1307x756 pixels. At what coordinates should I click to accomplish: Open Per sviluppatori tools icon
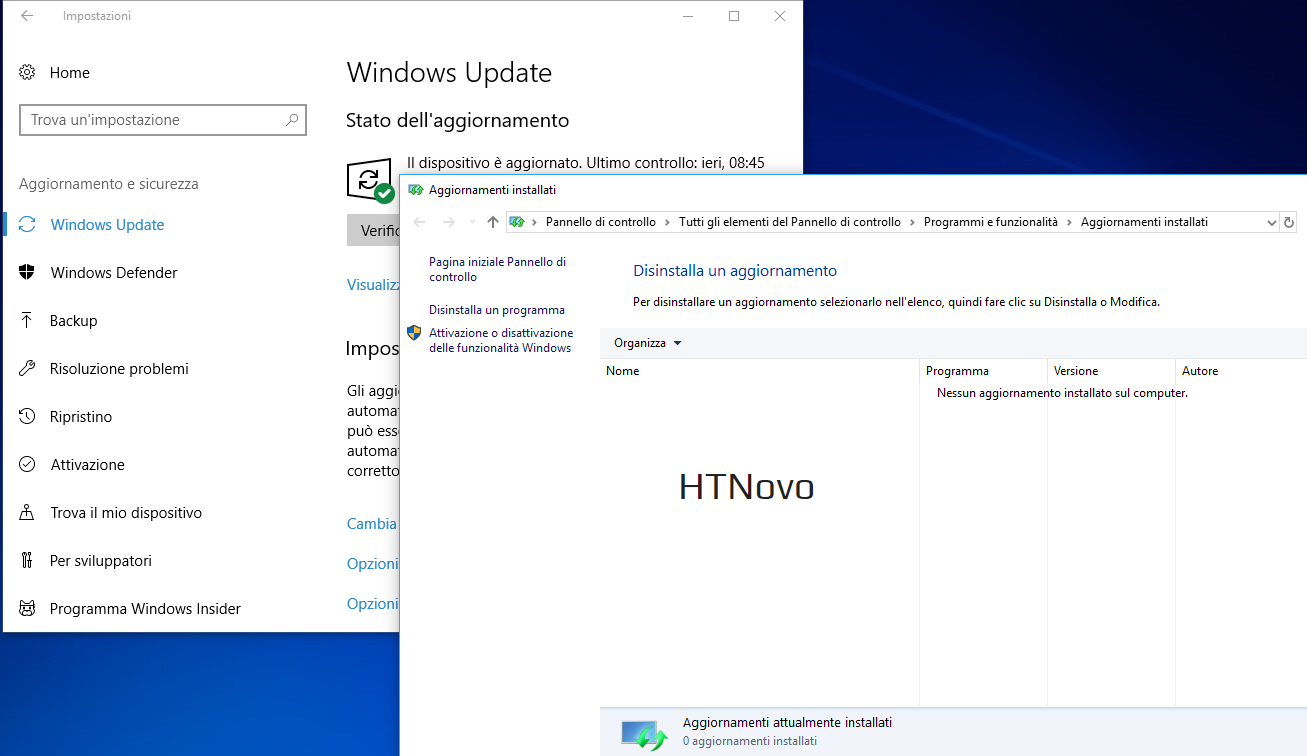pyautogui.click(x=28, y=560)
